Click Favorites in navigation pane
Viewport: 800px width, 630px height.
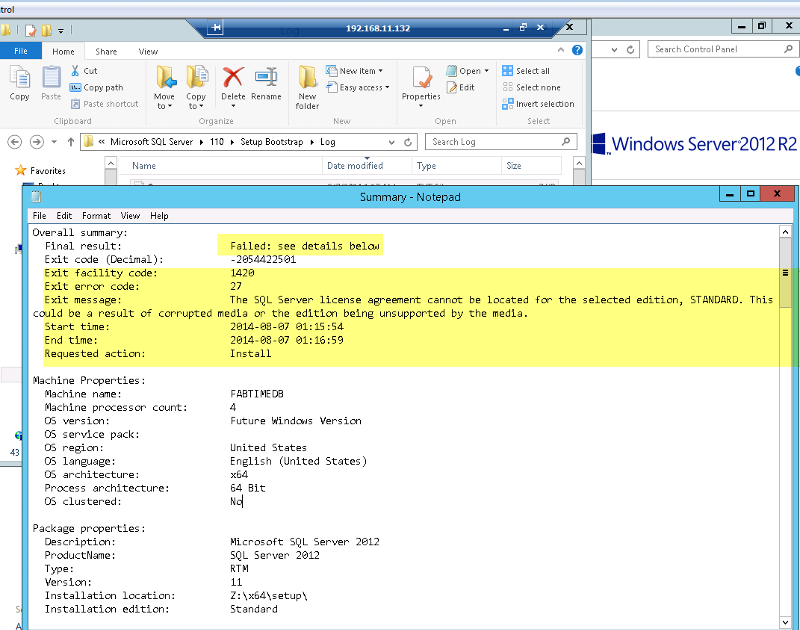pyautogui.click(x=47, y=171)
